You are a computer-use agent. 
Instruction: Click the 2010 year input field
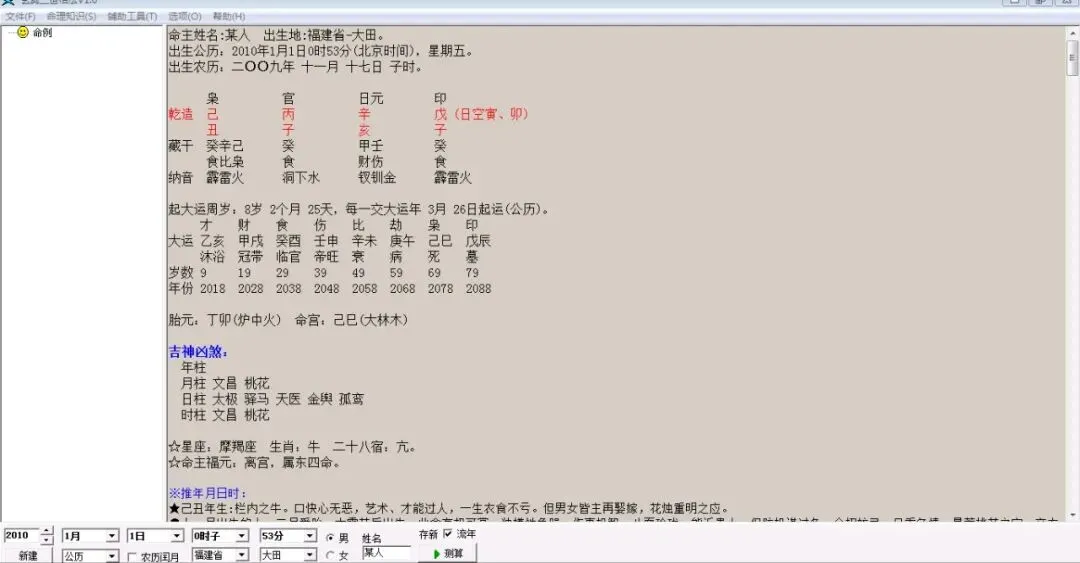point(21,535)
